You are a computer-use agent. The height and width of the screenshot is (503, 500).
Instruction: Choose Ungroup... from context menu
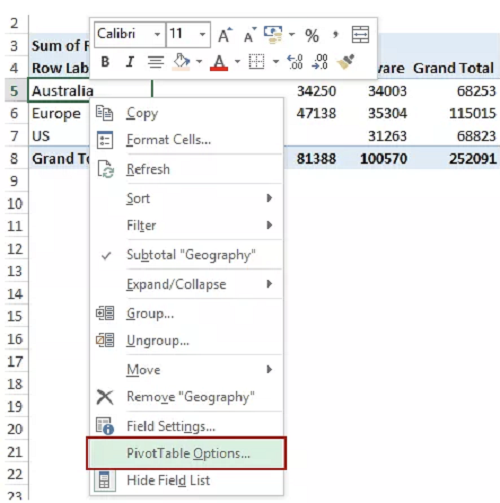pos(187,341)
